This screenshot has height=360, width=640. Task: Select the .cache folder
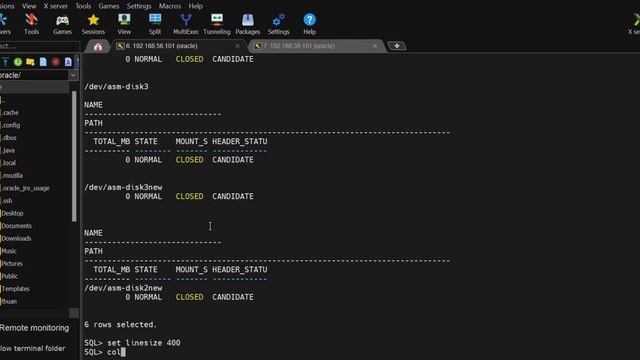coord(10,113)
